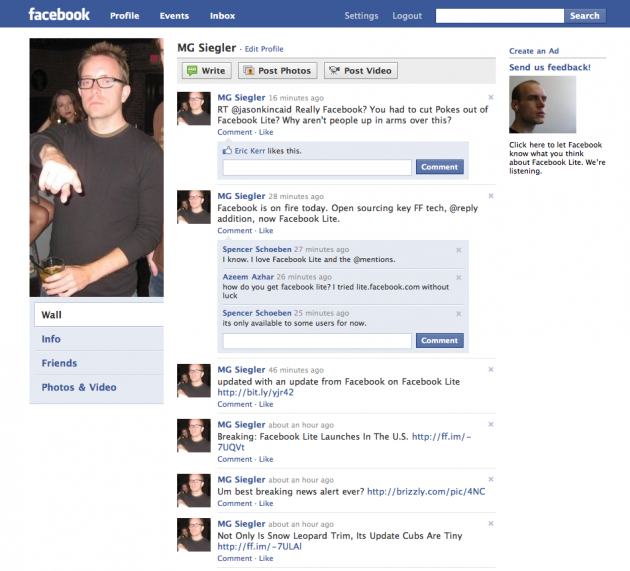Open the ff.im/-7UQVt link

click(x=442, y=437)
